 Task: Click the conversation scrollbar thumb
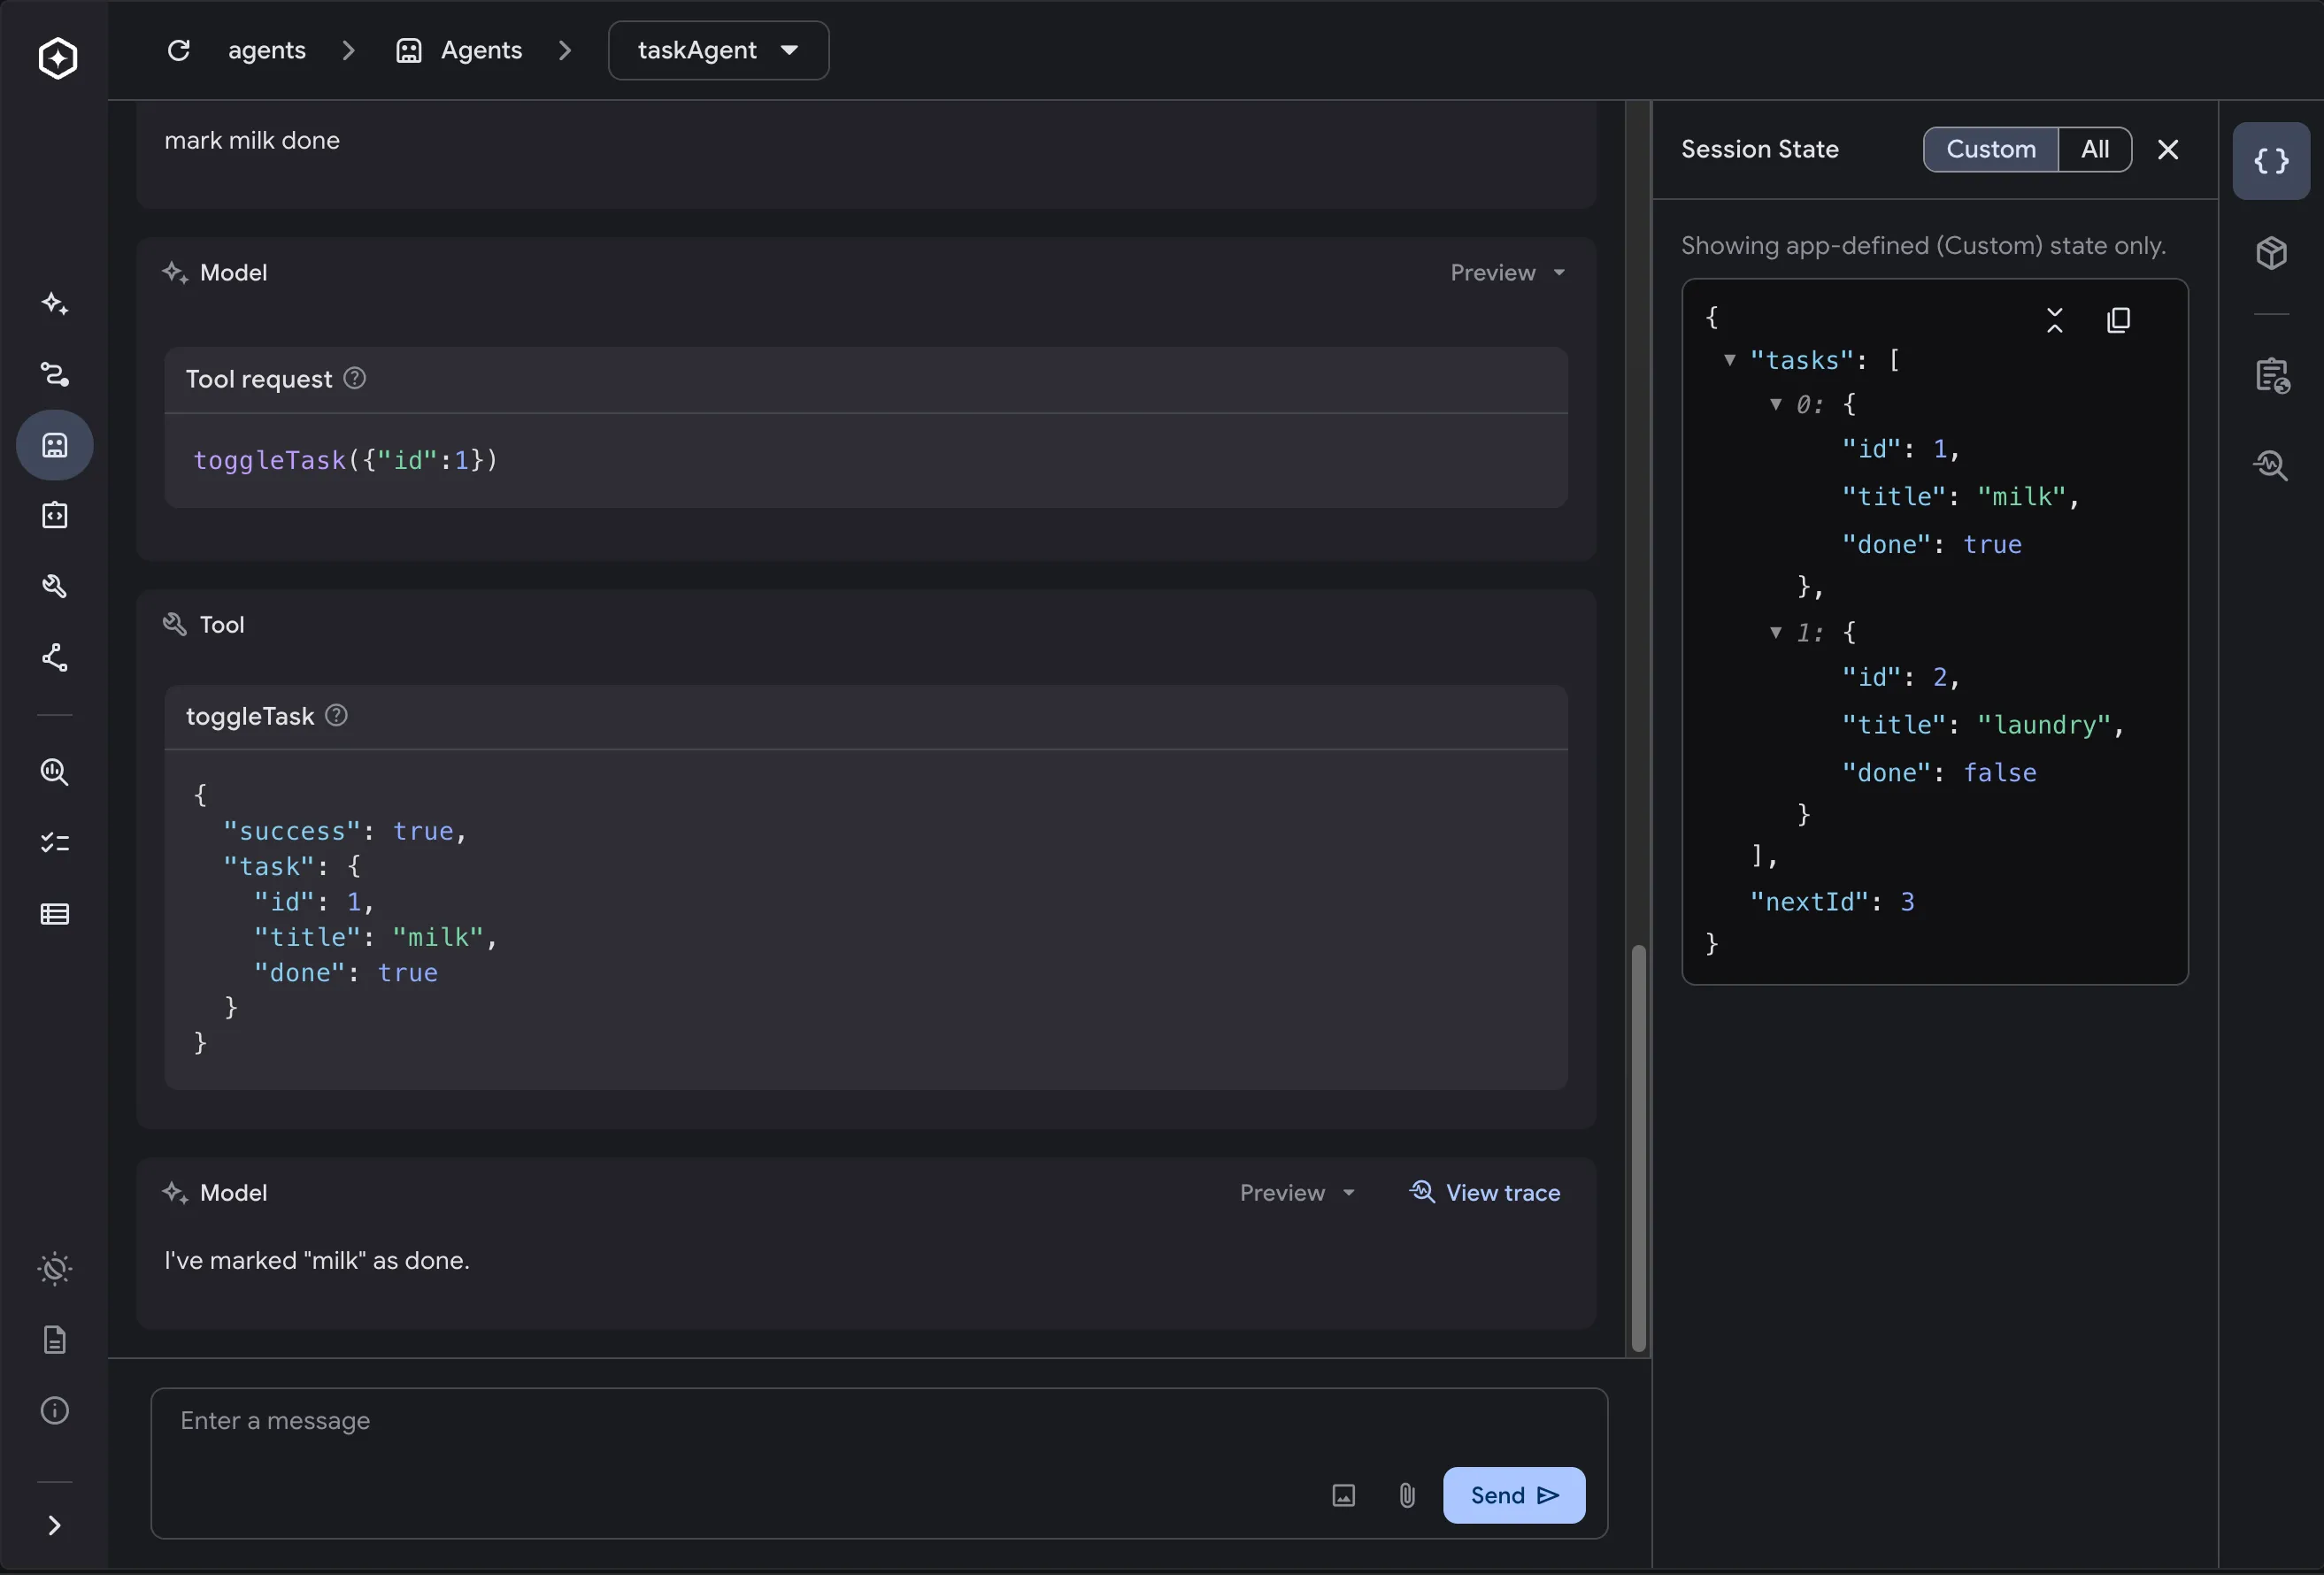pos(1638,1147)
